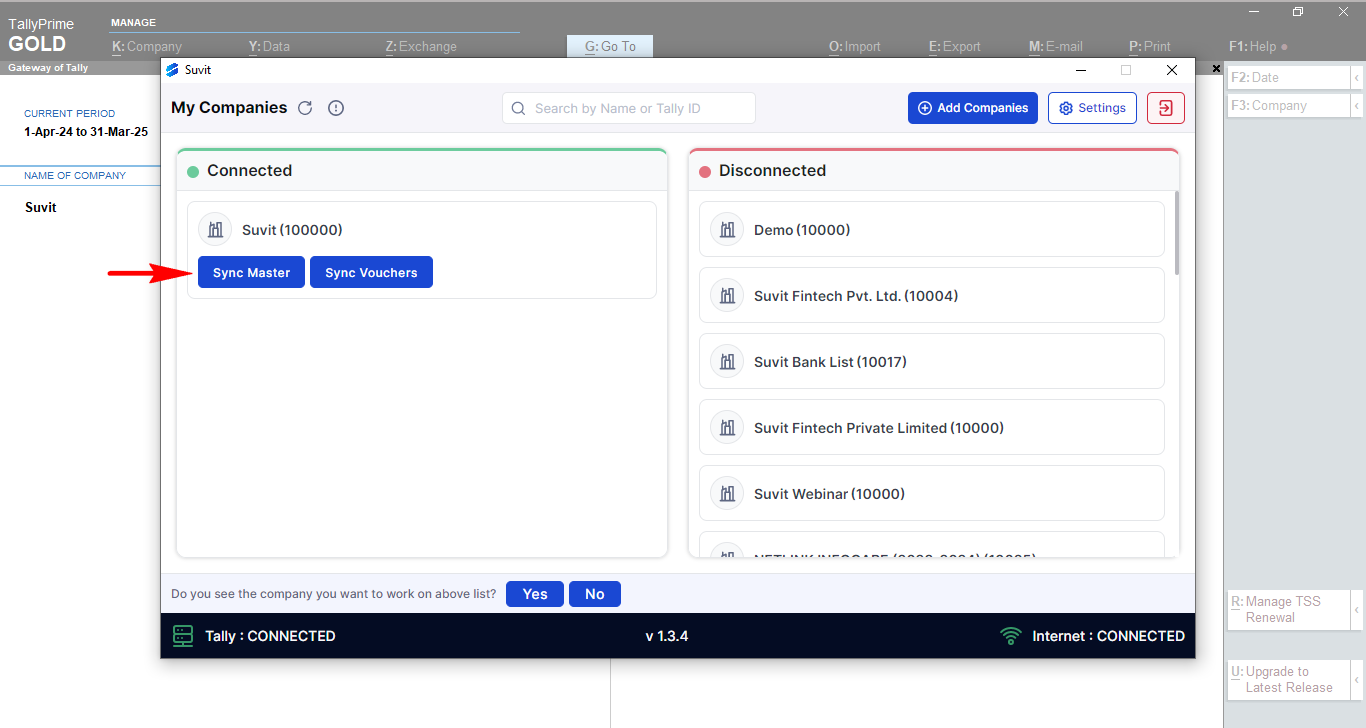Collapse arrow beside Upgrade to Latest Release
1366x728 pixels.
[1357, 679]
